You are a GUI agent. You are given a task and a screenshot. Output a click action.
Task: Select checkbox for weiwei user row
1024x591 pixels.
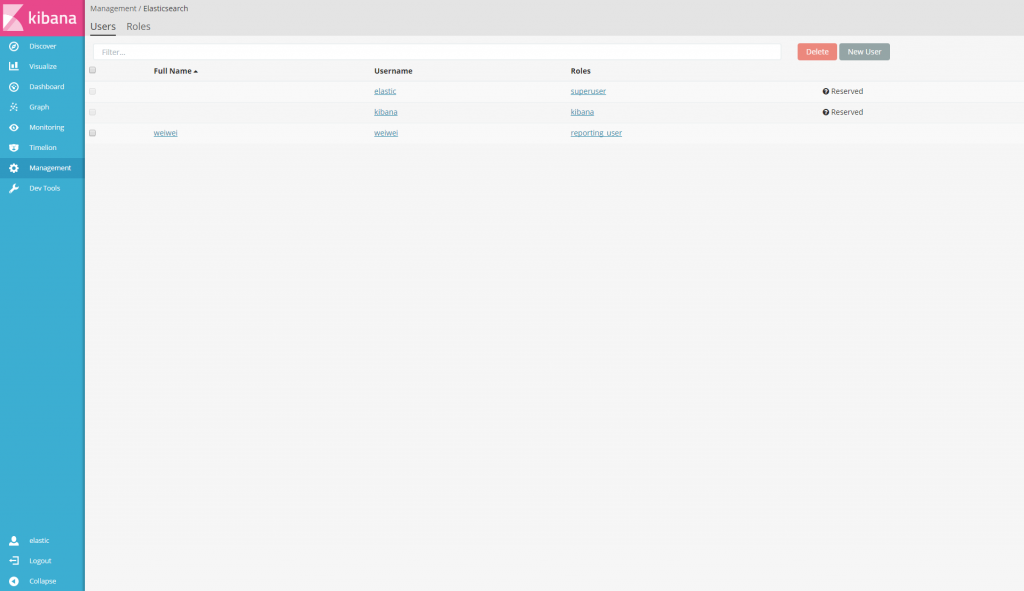pos(93,133)
